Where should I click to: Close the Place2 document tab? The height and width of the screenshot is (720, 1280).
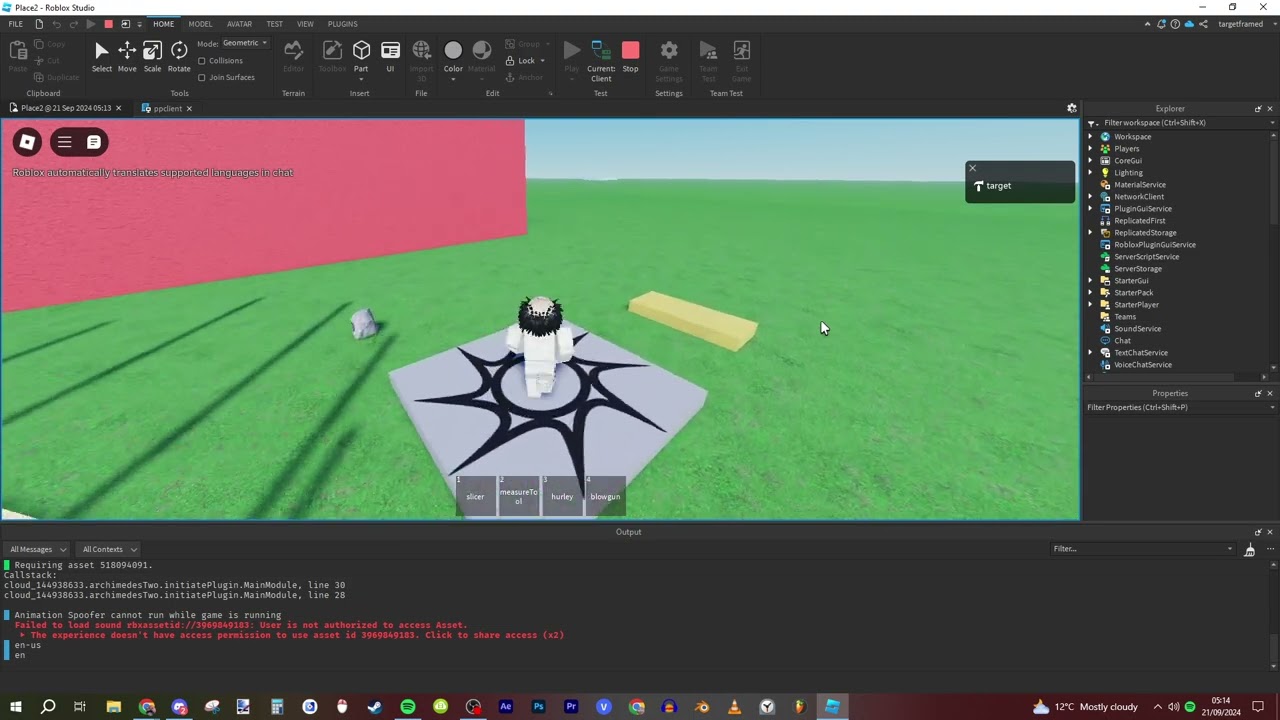point(118,108)
